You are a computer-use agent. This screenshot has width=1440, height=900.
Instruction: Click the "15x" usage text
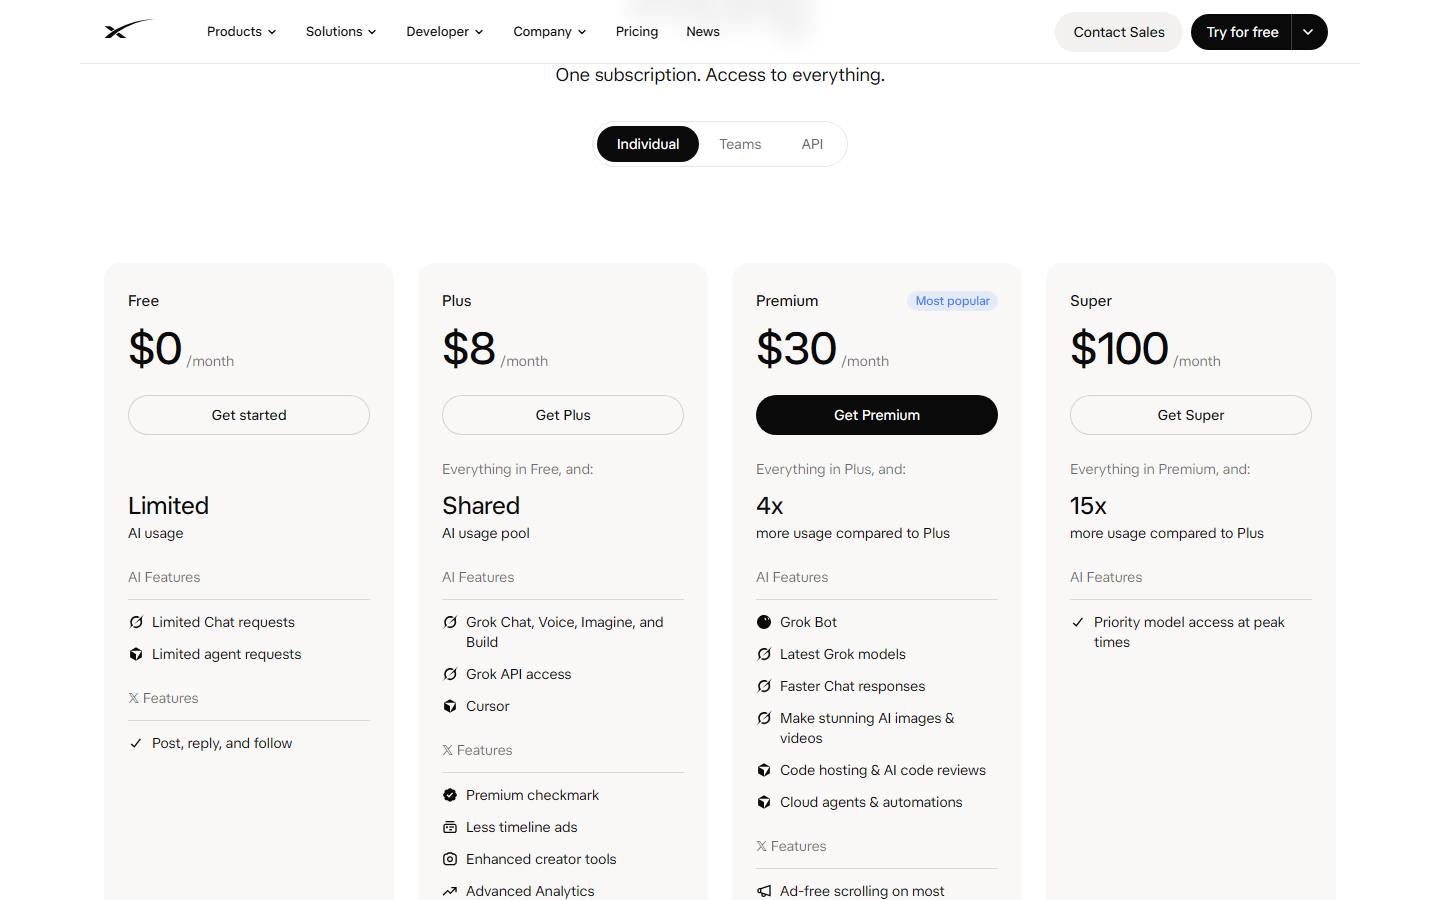coord(1088,506)
